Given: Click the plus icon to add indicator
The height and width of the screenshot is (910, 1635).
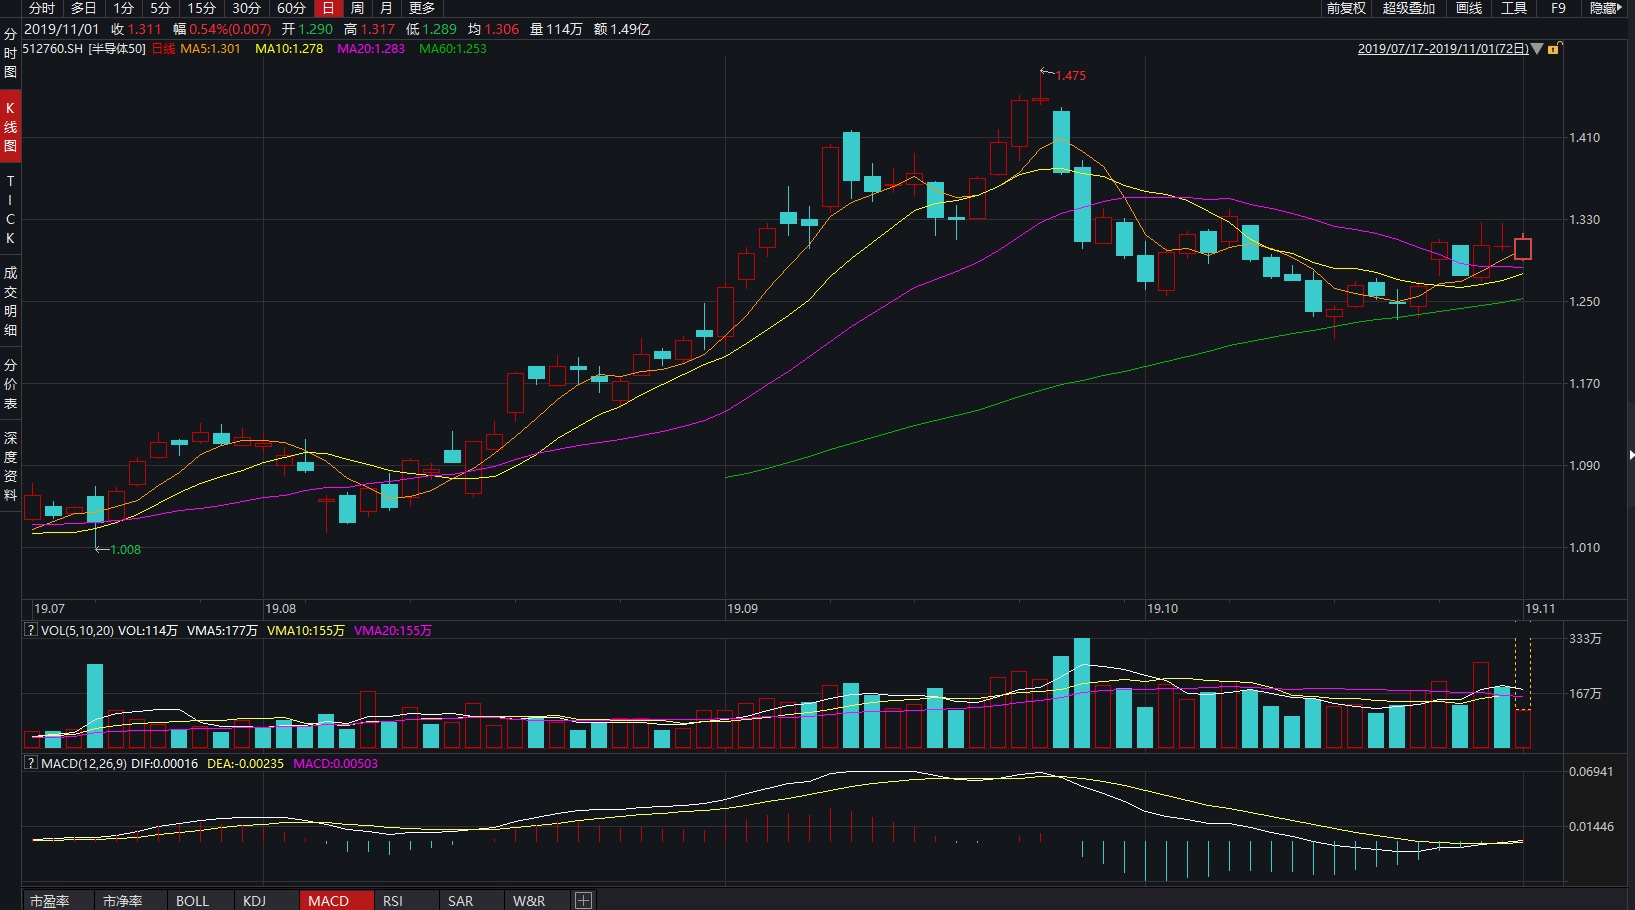Looking at the screenshot, I should point(583,900).
